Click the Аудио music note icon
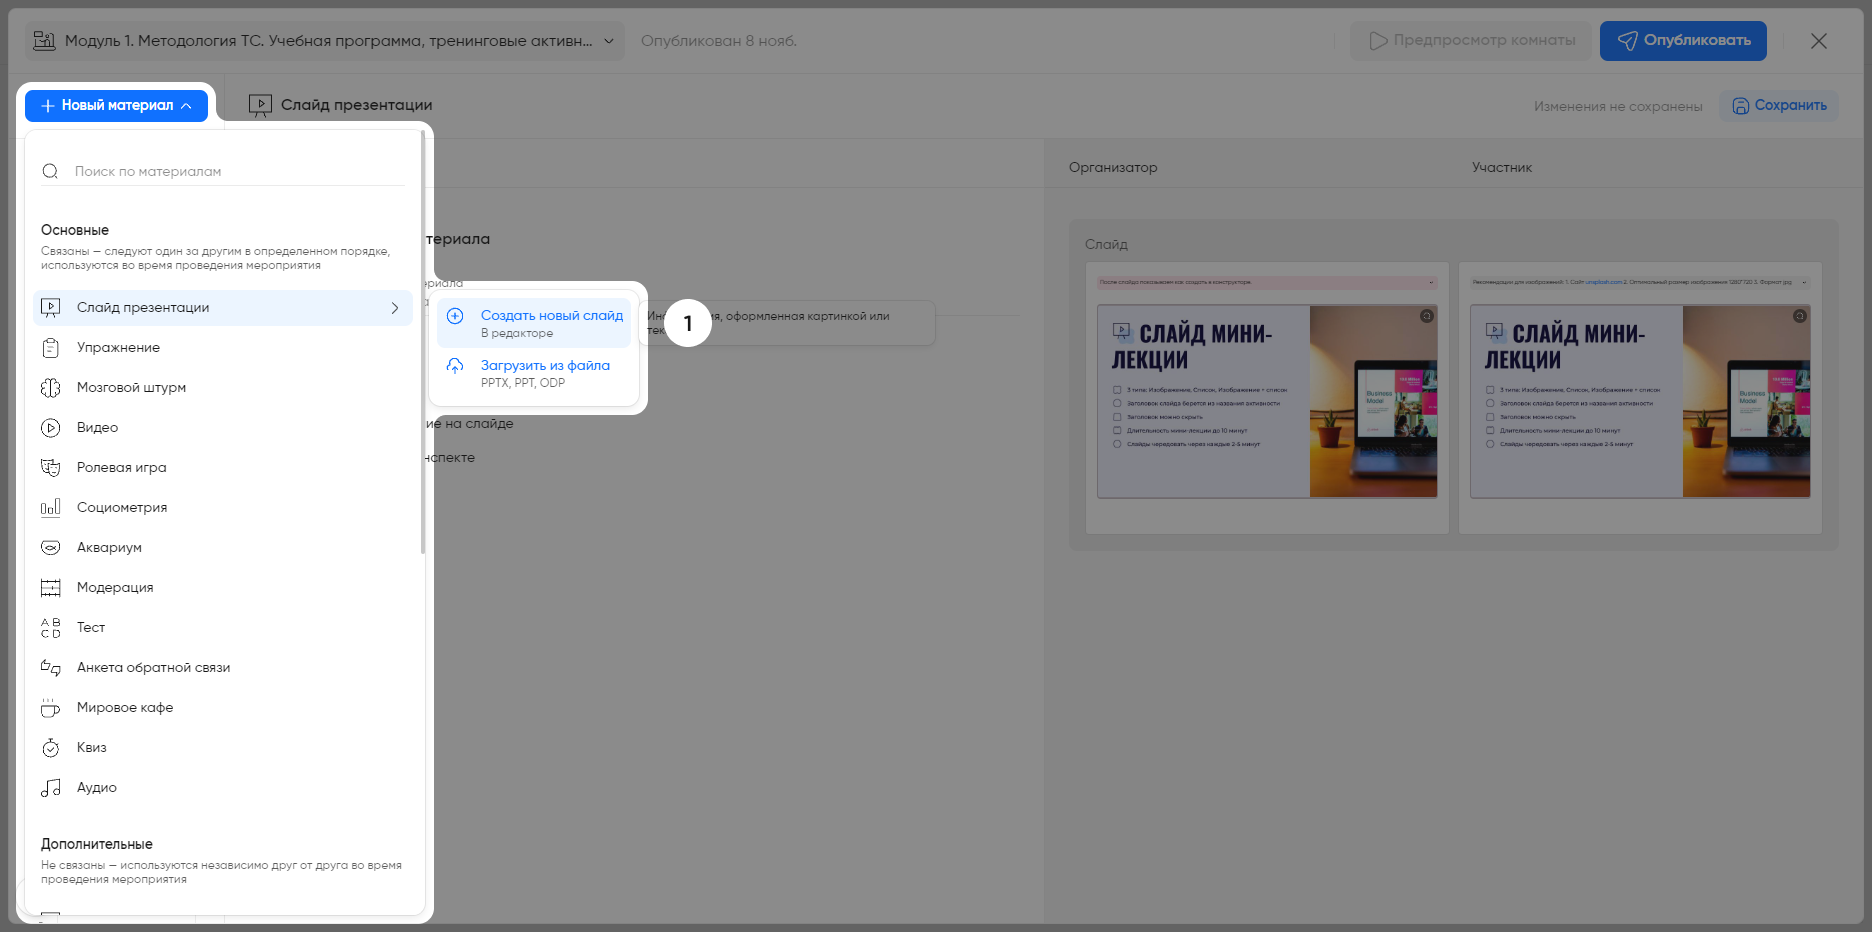This screenshot has width=1872, height=932. [51, 788]
